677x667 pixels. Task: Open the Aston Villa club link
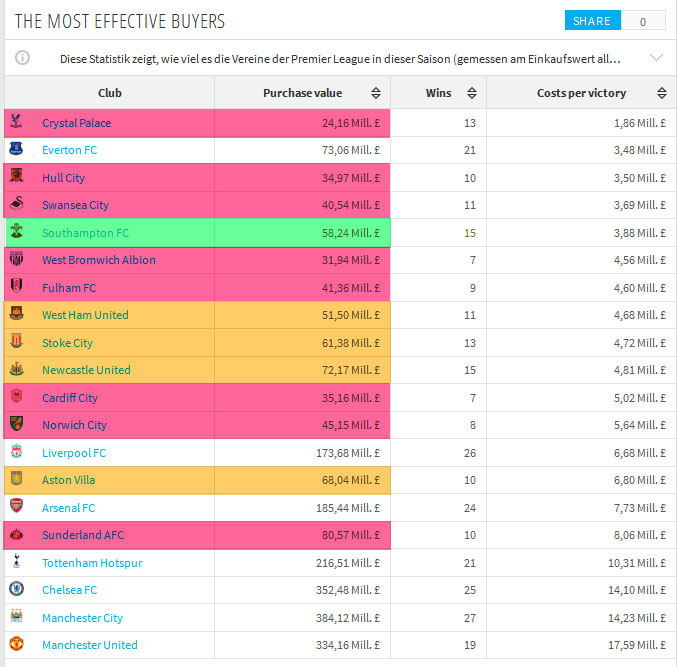(x=68, y=480)
